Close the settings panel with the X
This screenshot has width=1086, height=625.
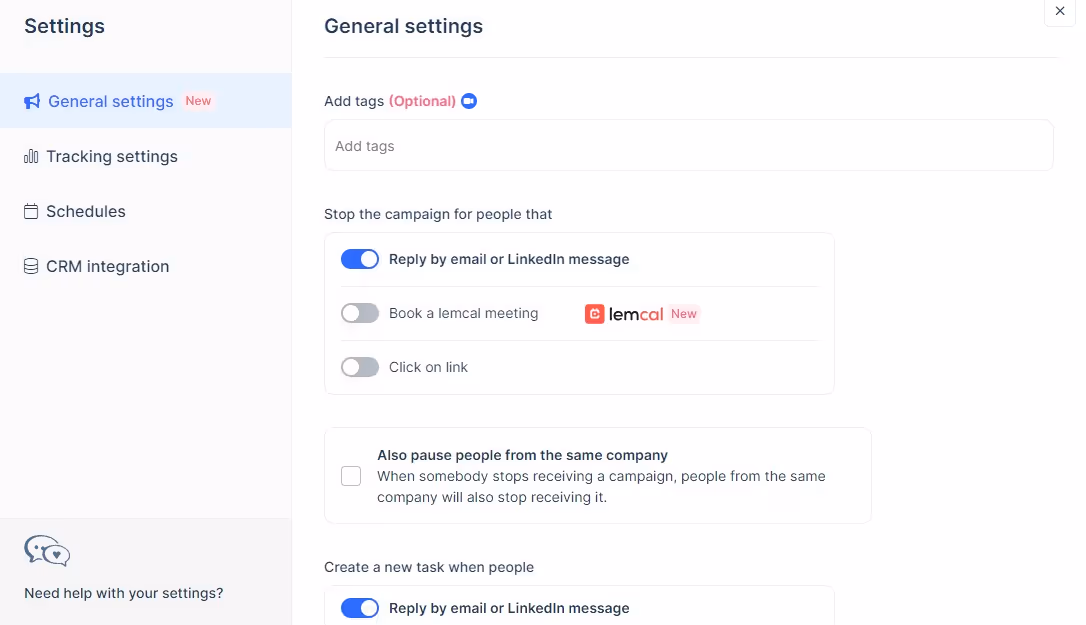pyautogui.click(x=1059, y=12)
